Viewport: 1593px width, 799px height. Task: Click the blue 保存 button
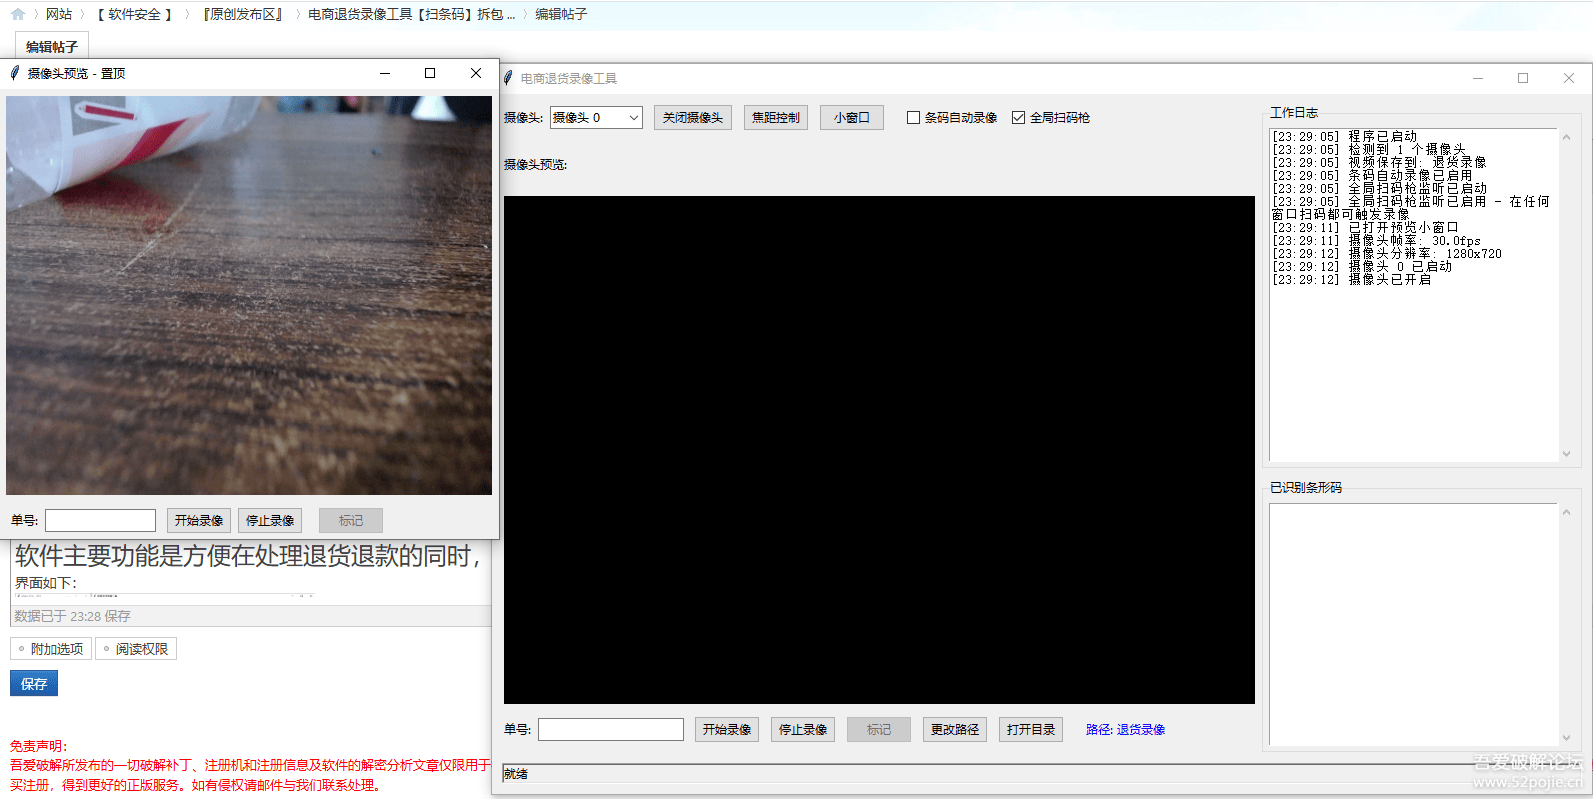coord(34,684)
